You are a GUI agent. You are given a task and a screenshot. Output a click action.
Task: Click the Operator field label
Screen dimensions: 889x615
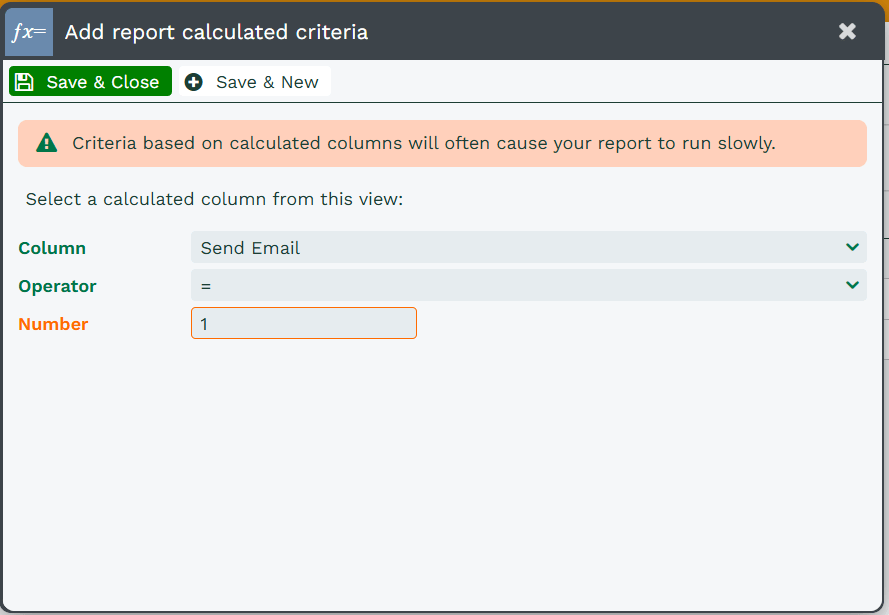(57, 286)
